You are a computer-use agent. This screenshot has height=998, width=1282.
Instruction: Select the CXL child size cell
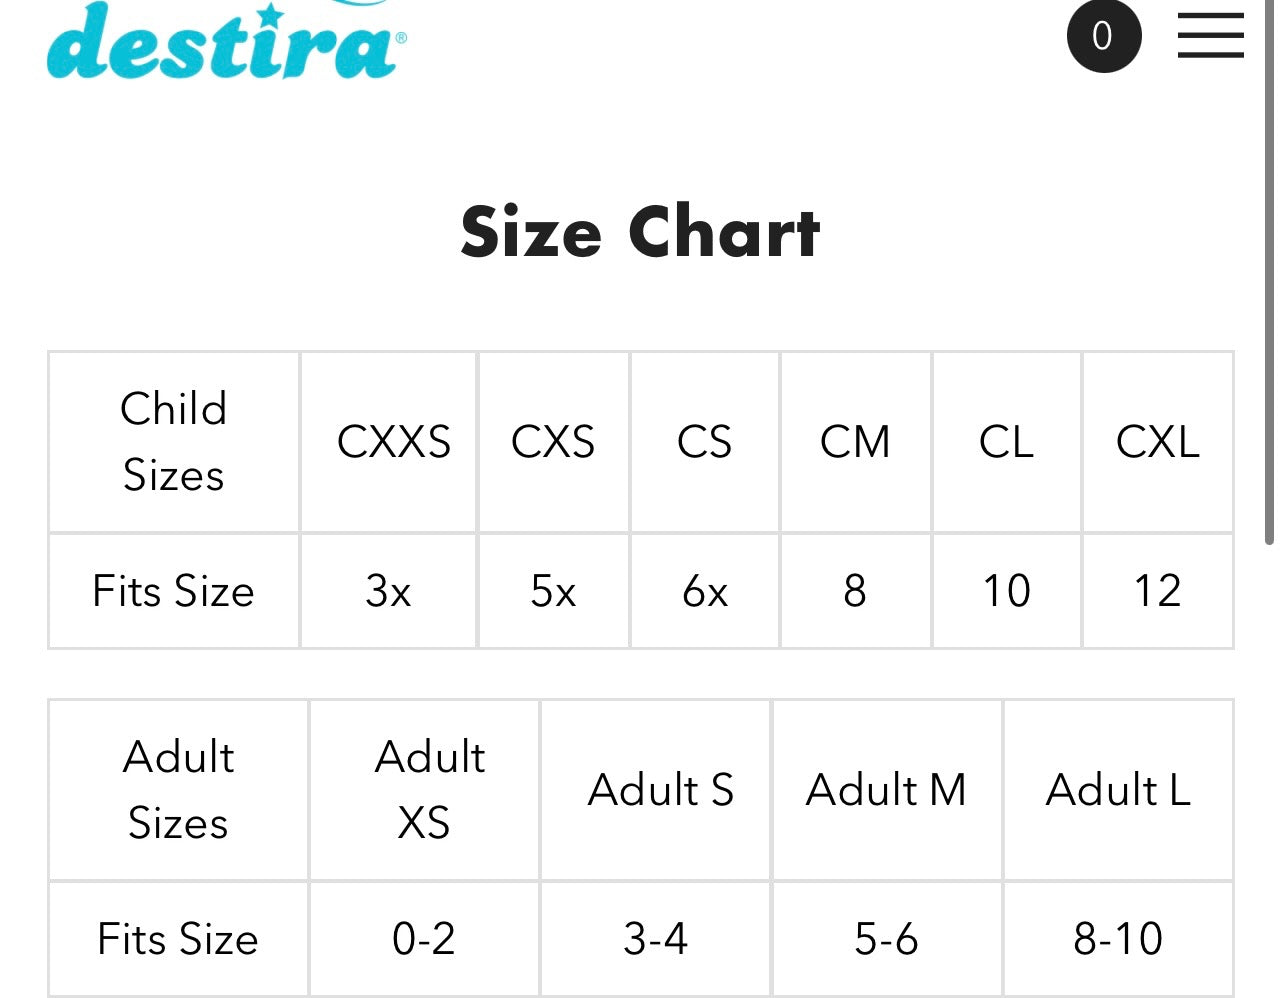1157,442
